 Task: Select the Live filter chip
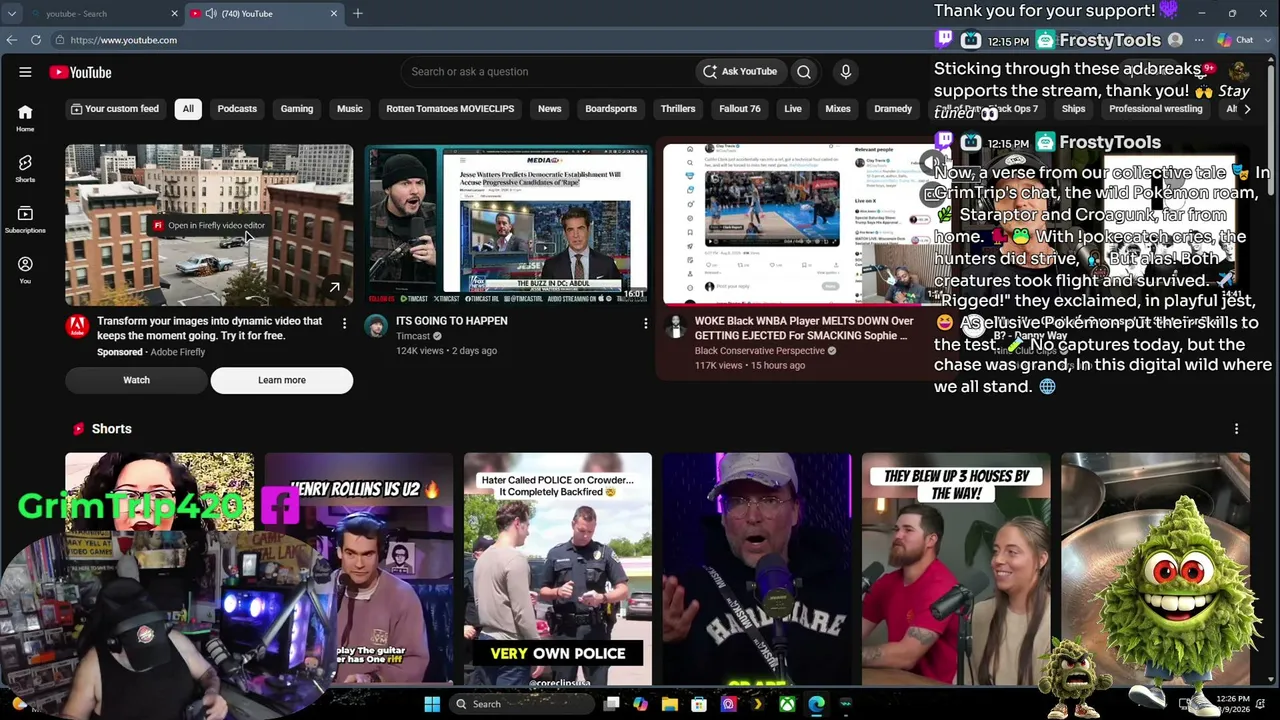click(793, 109)
